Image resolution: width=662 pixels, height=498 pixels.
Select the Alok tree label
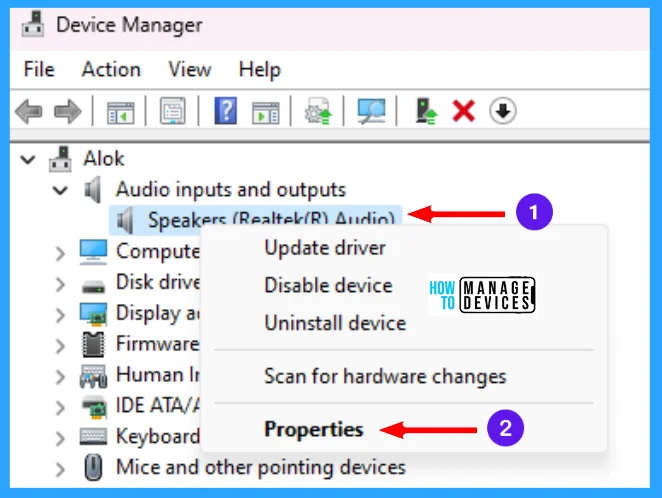(104, 159)
